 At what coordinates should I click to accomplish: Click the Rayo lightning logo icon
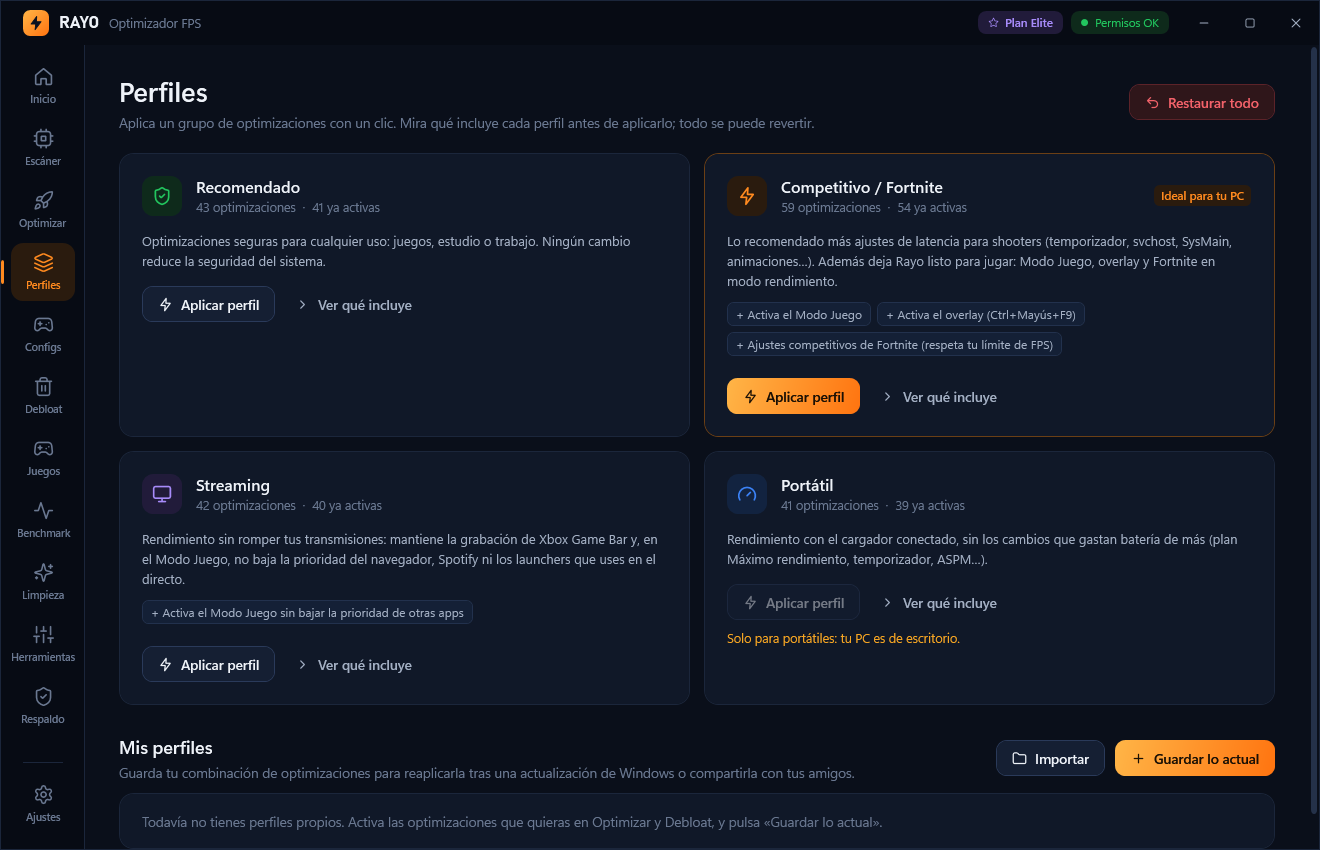click(36, 22)
